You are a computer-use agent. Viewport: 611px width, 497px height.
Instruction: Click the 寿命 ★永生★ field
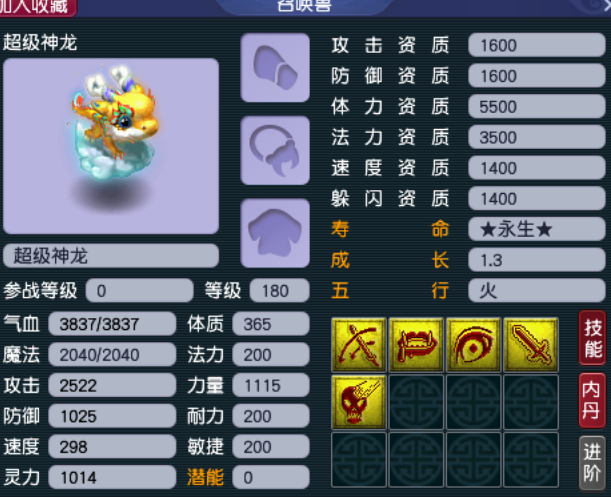[537, 229]
